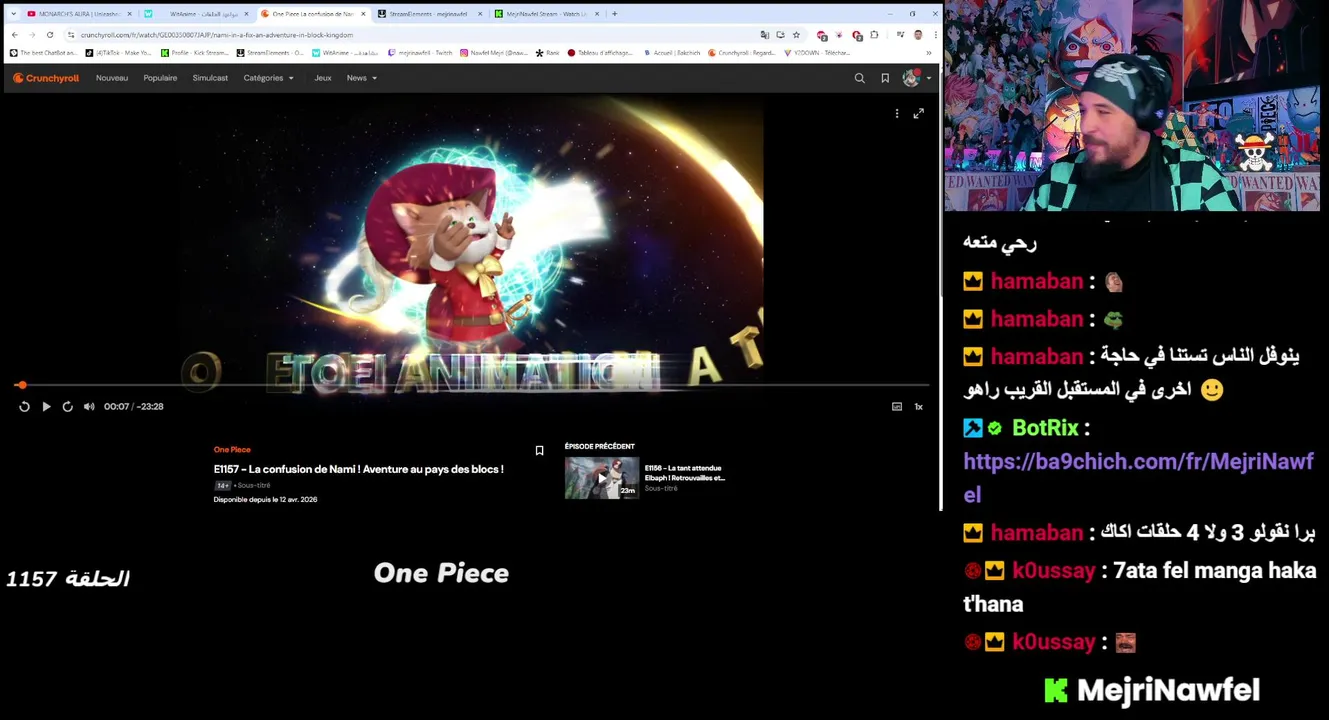1329x720 pixels.
Task: Expand the Catégories dropdown
Action: tap(268, 78)
